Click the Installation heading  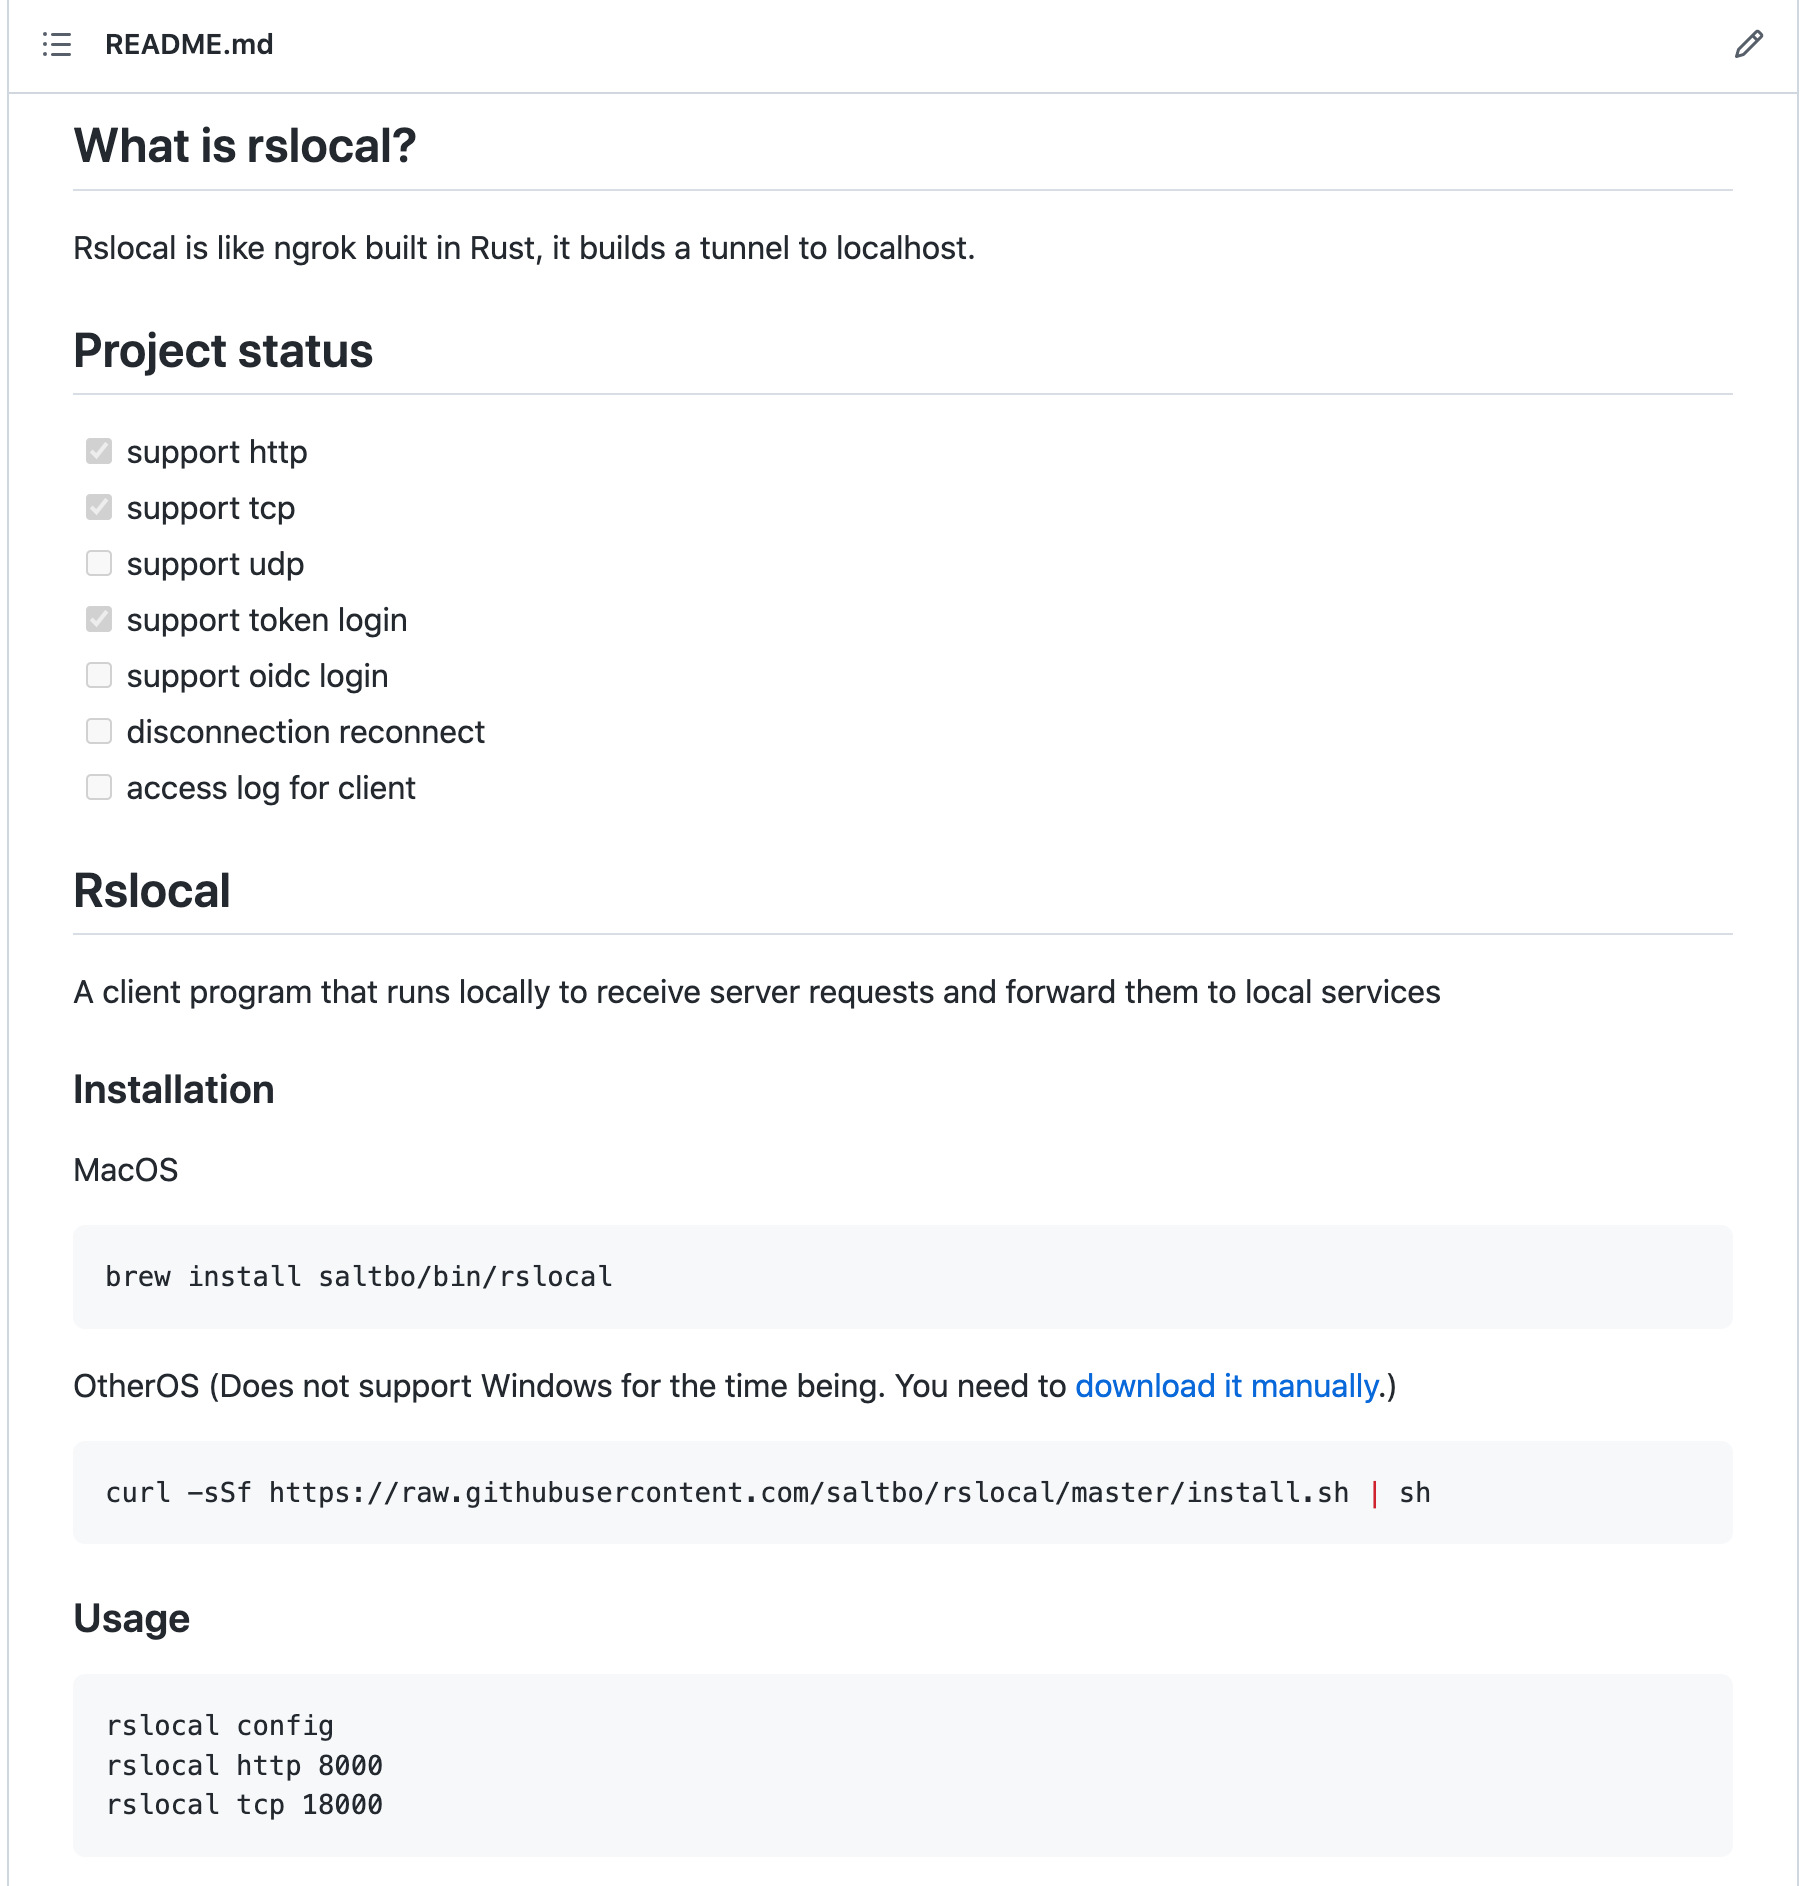pos(174,1089)
